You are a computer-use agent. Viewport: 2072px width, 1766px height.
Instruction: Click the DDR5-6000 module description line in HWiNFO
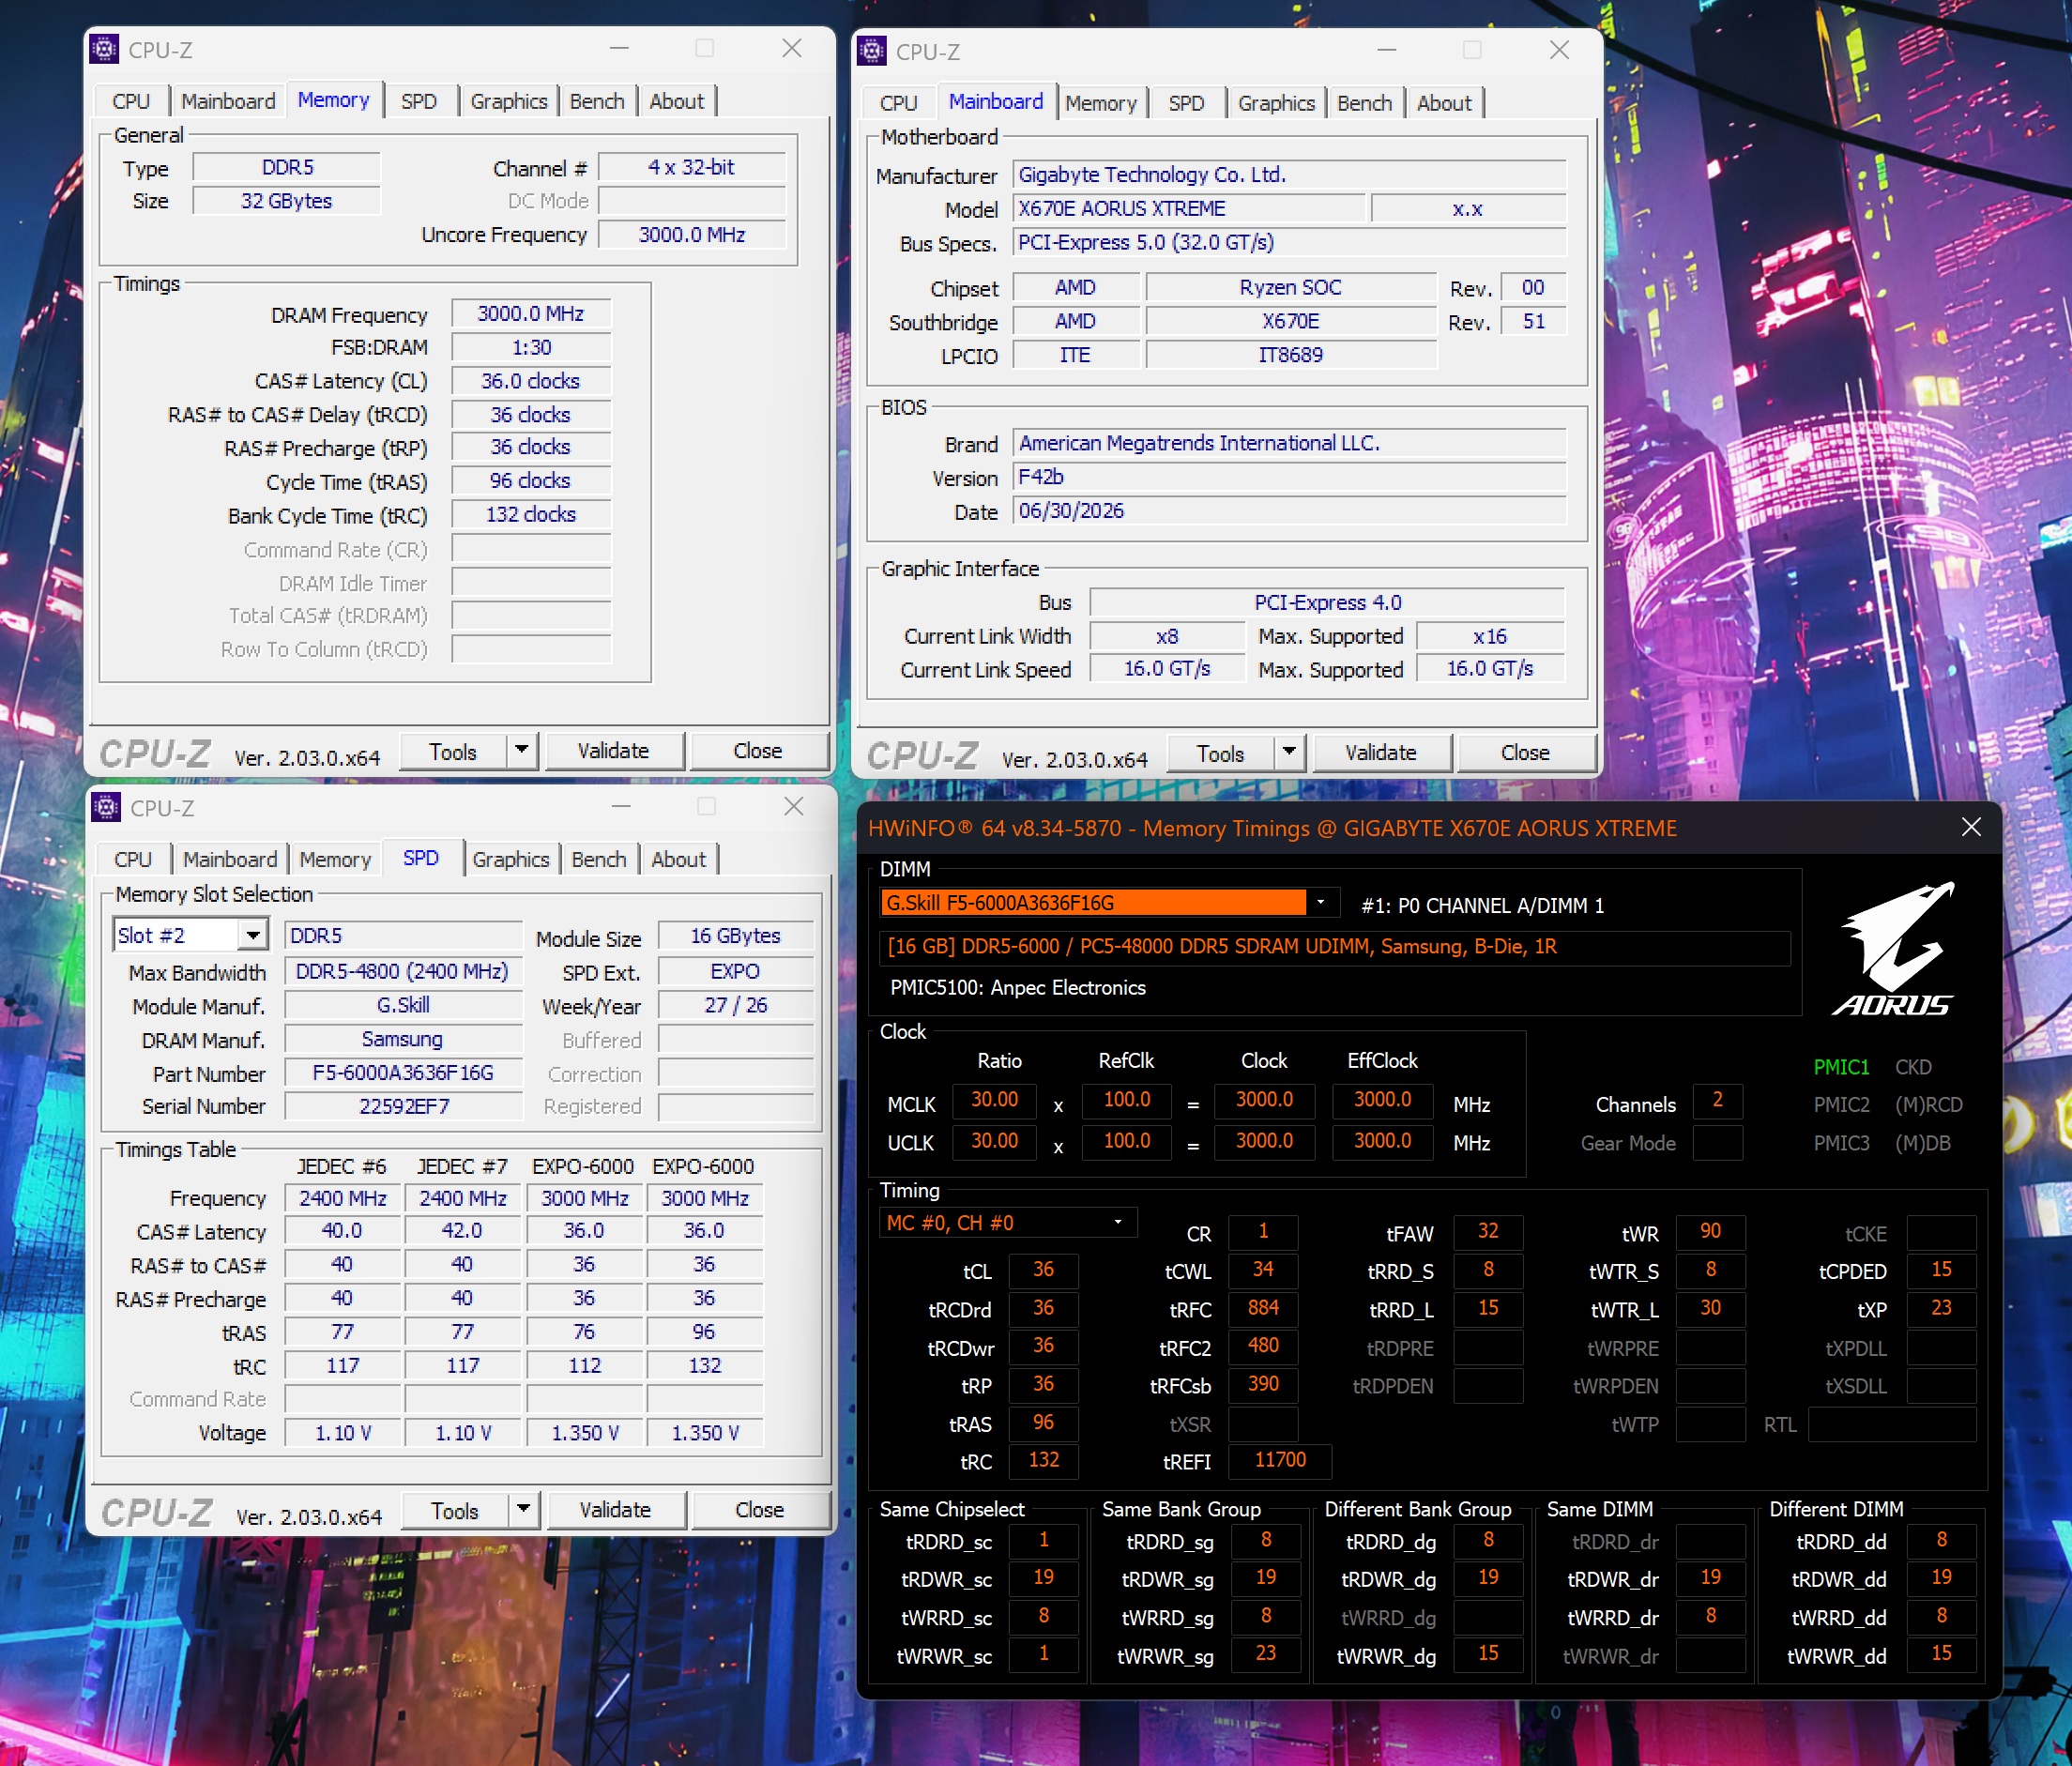(1334, 947)
